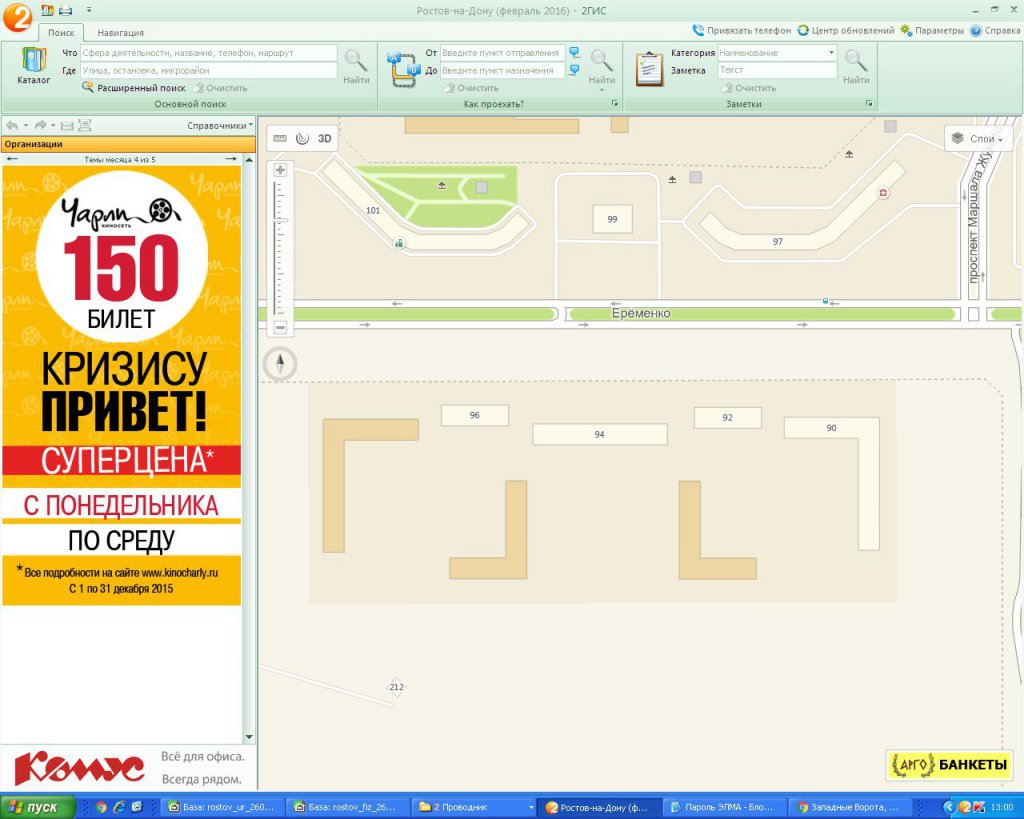Expand the quick access toolbar customize arrow
Screen dimensions: 1024x819
pyautogui.click(x=89, y=10)
